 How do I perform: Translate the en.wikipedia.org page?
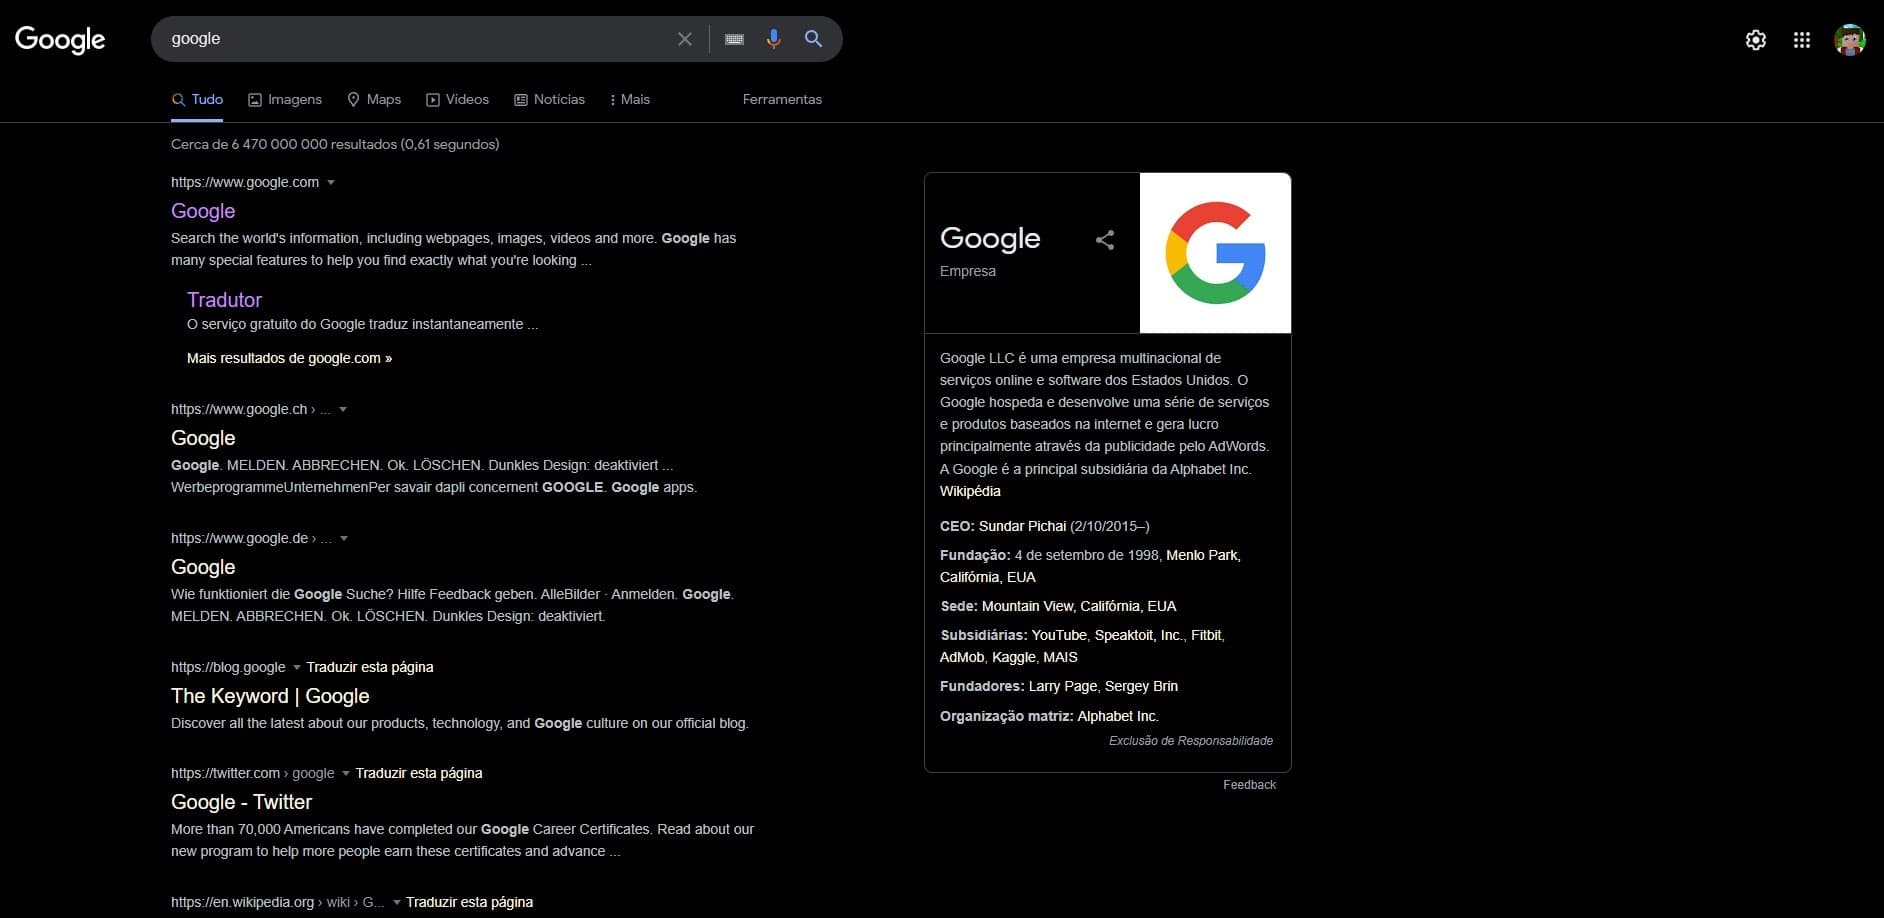(x=469, y=902)
